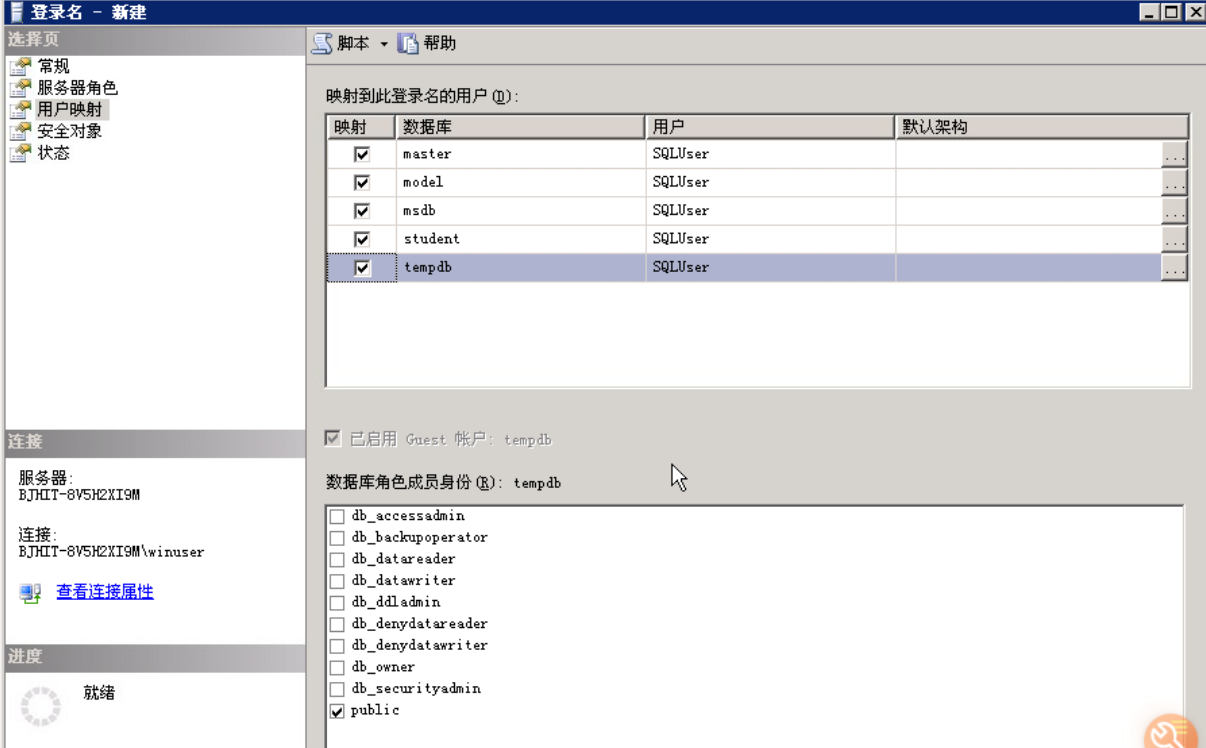Click the orange wrench overlay icon
Screen dimensions: 1206x748
1170,732
